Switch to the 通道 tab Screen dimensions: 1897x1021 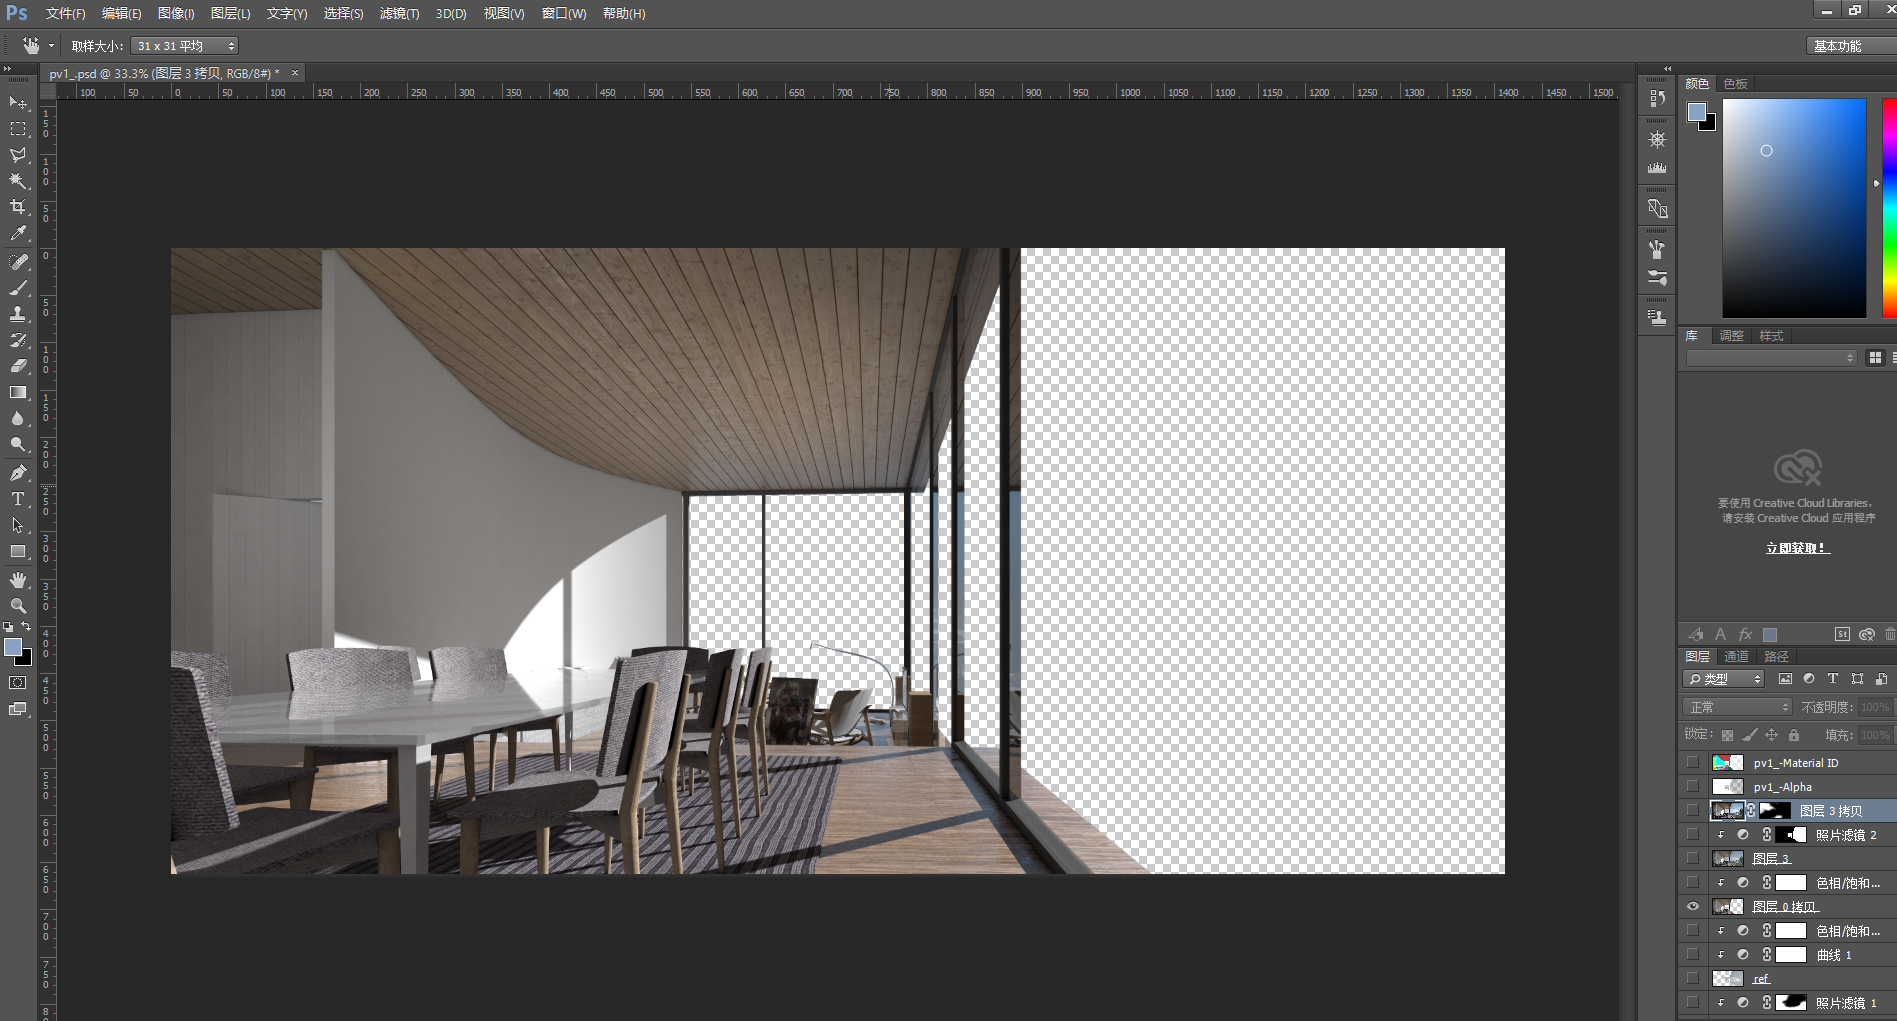coord(1736,657)
